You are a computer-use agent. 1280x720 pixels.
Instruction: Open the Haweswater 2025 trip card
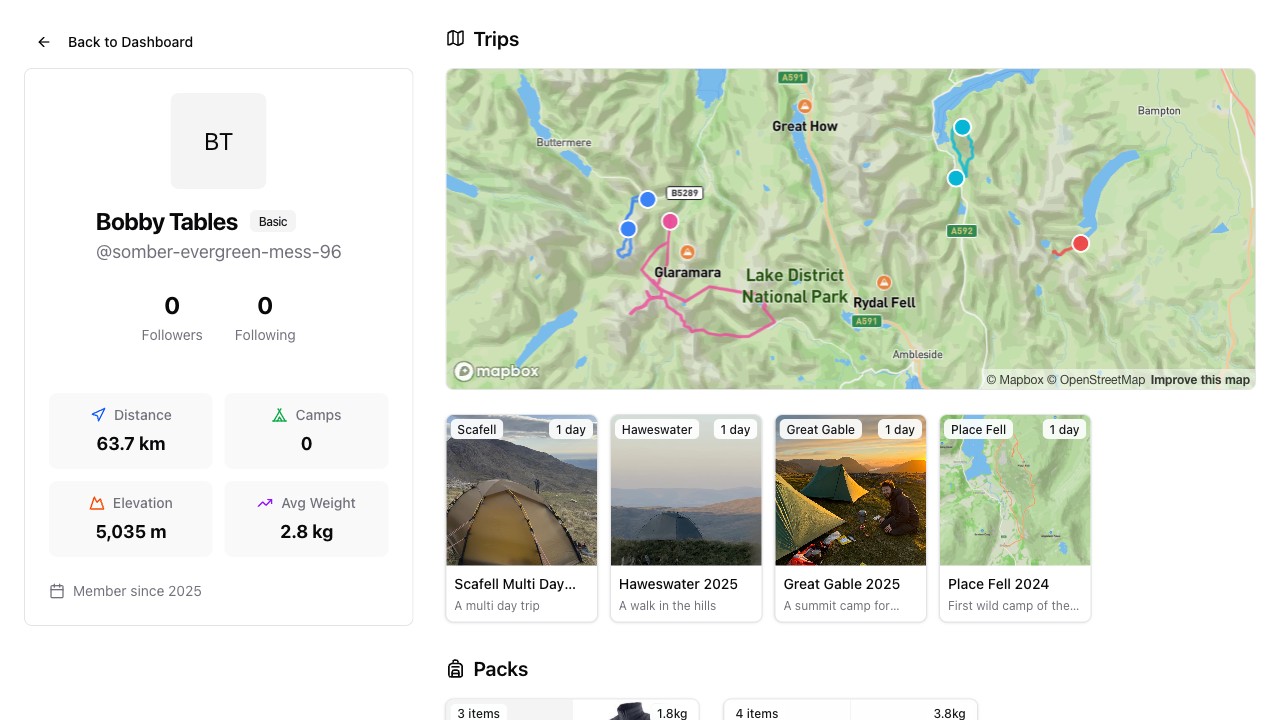(x=686, y=518)
